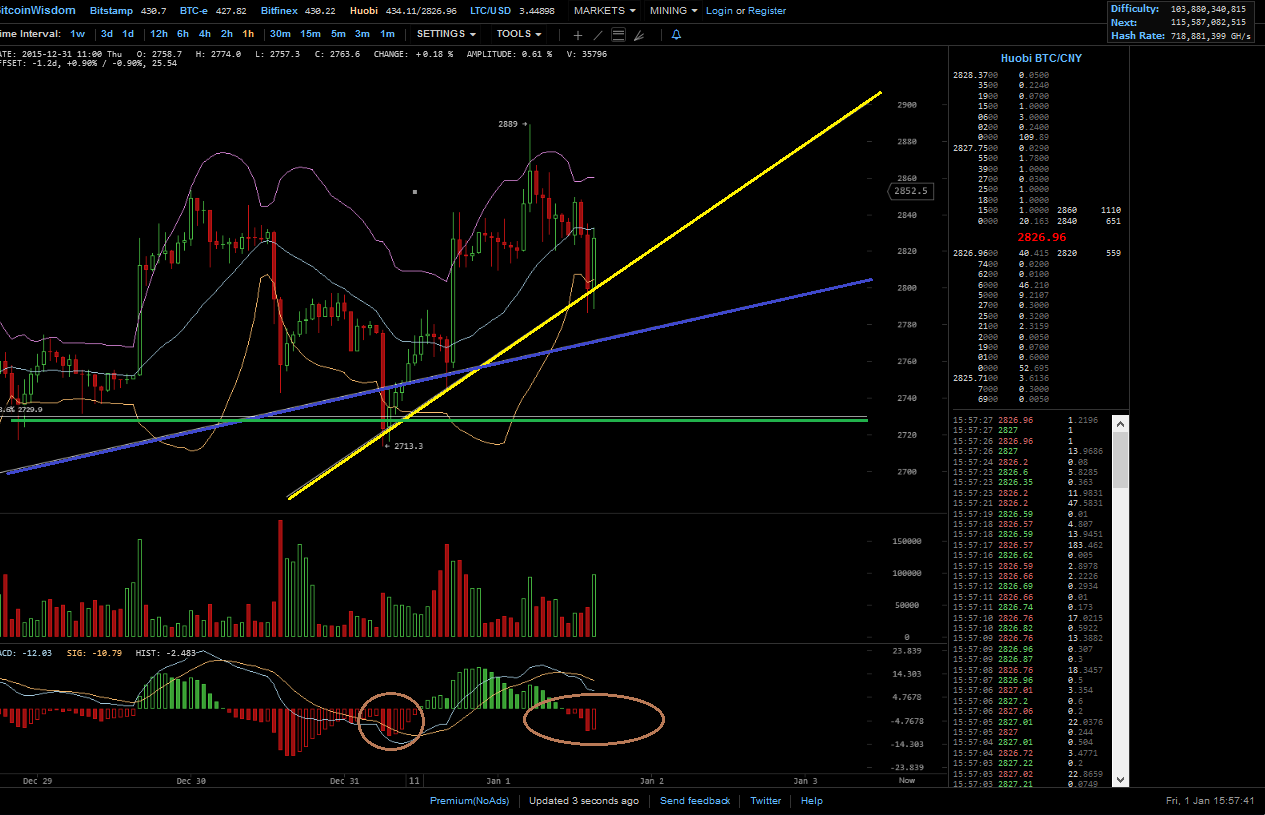1265x815 pixels.
Task: Click the 'Dec 30' date on time axis
Action: click(190, 780)
